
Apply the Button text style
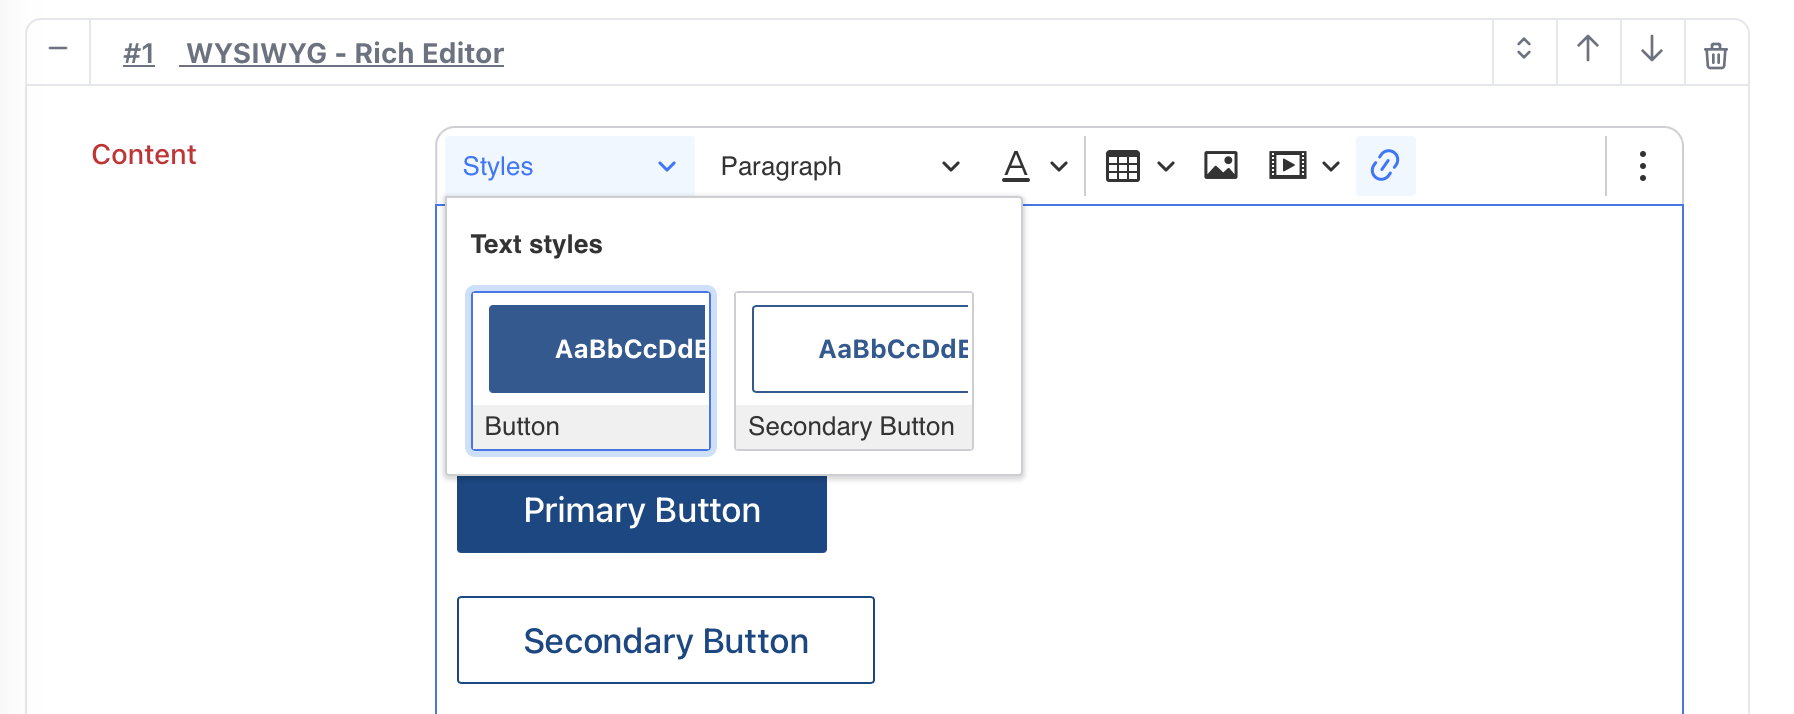point(591,371)
